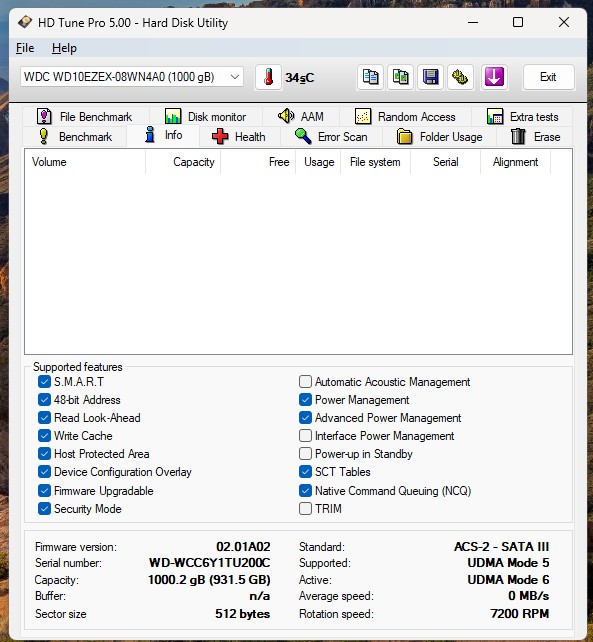Switch to the Random Access tab label

[x=416, y=117]
